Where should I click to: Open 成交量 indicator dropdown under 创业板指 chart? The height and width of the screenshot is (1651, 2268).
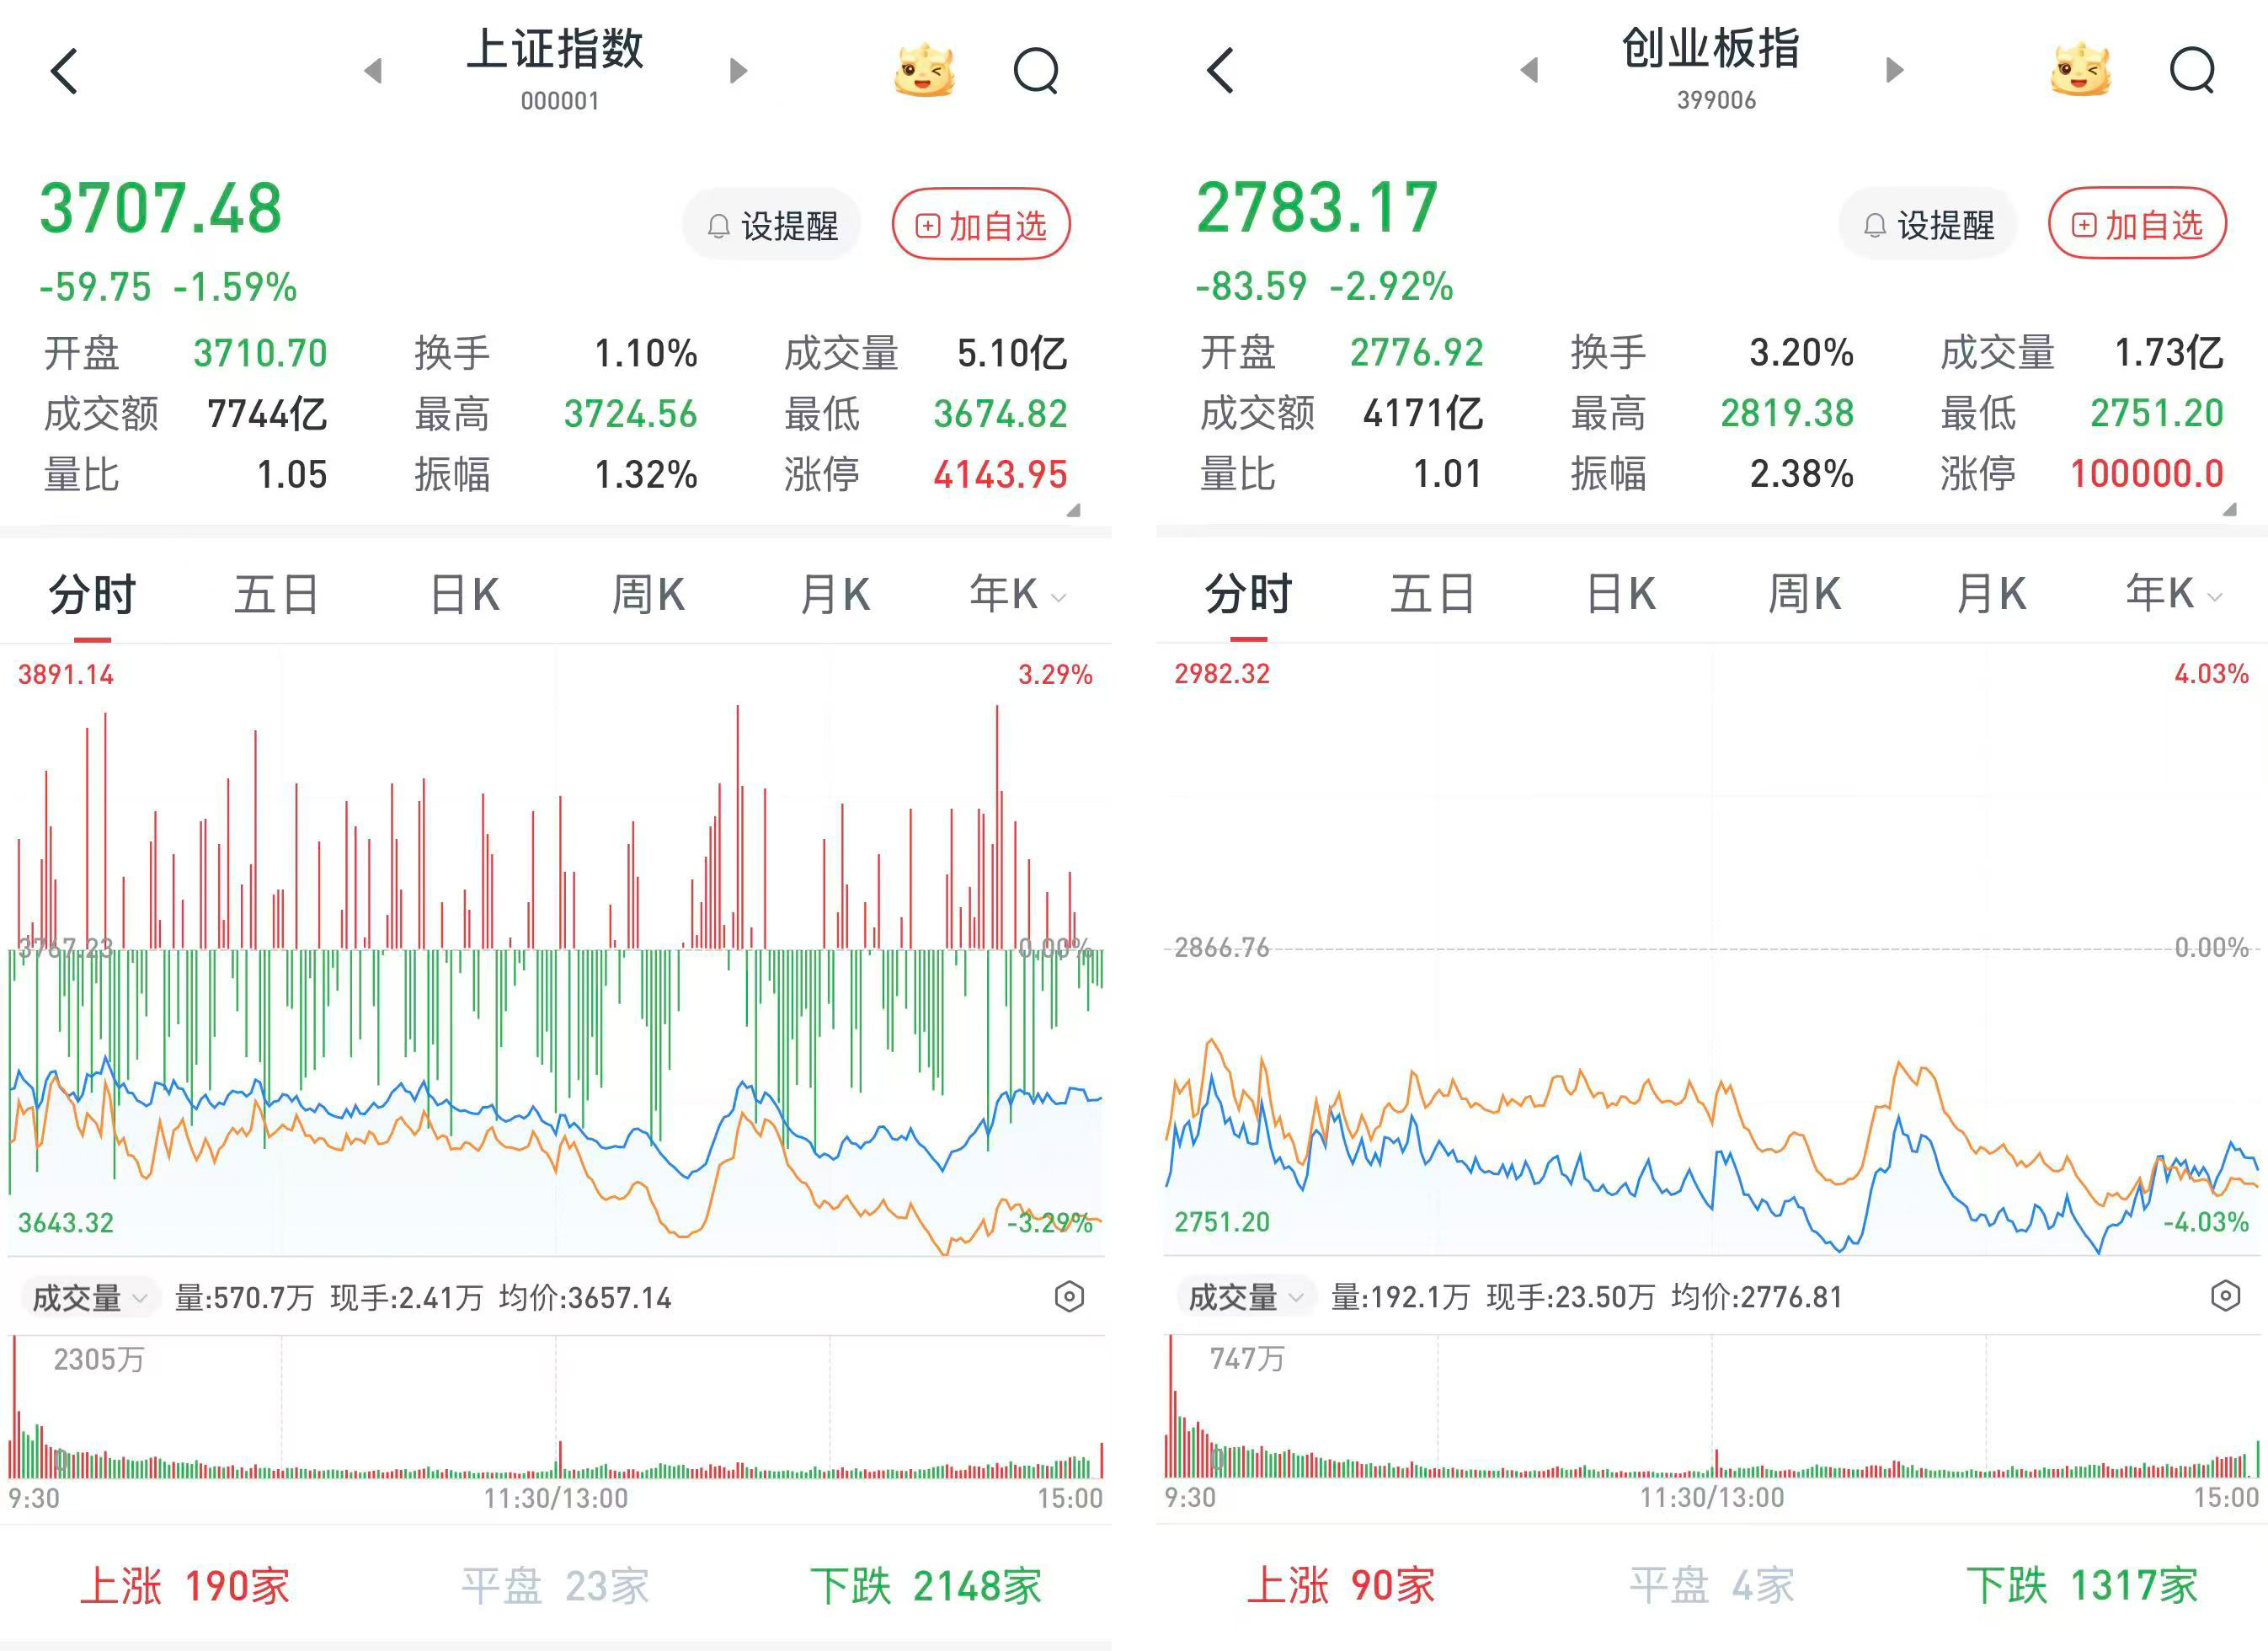1246,1297
